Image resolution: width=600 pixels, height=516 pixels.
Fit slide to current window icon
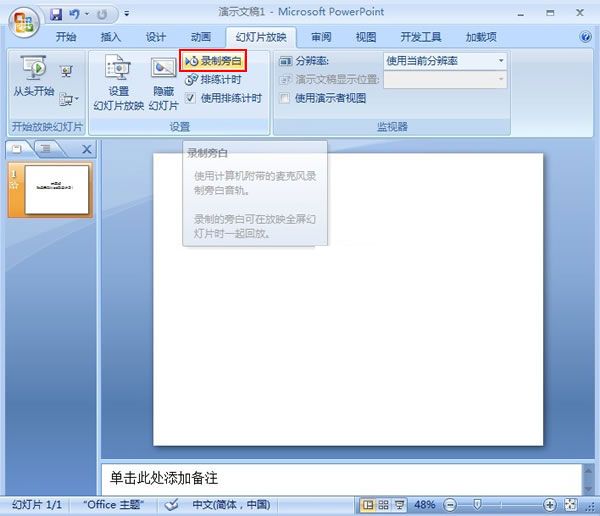571,505
